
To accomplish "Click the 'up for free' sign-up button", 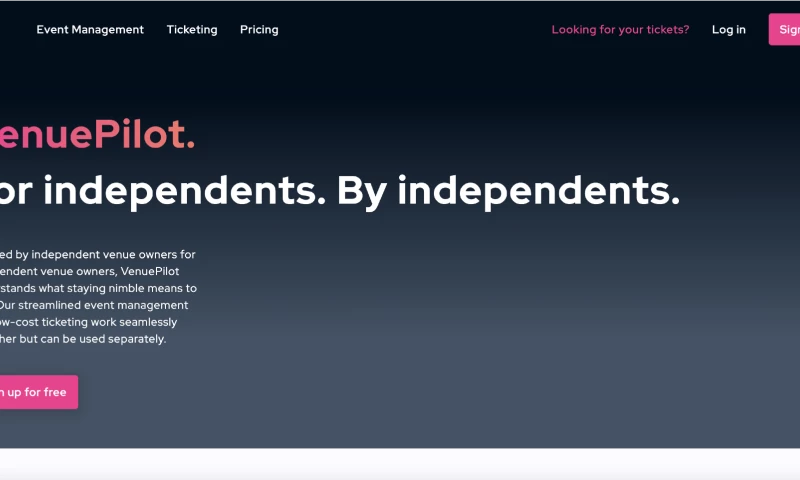I will click(x=39, y=392).
